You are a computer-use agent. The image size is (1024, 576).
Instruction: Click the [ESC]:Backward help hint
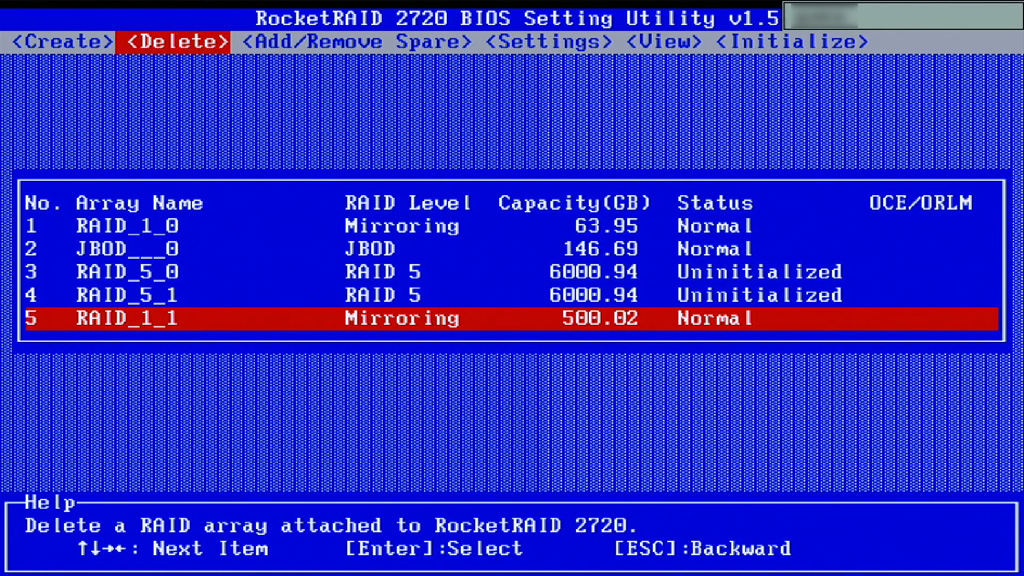pyautogui.click(x=702, y=549)
